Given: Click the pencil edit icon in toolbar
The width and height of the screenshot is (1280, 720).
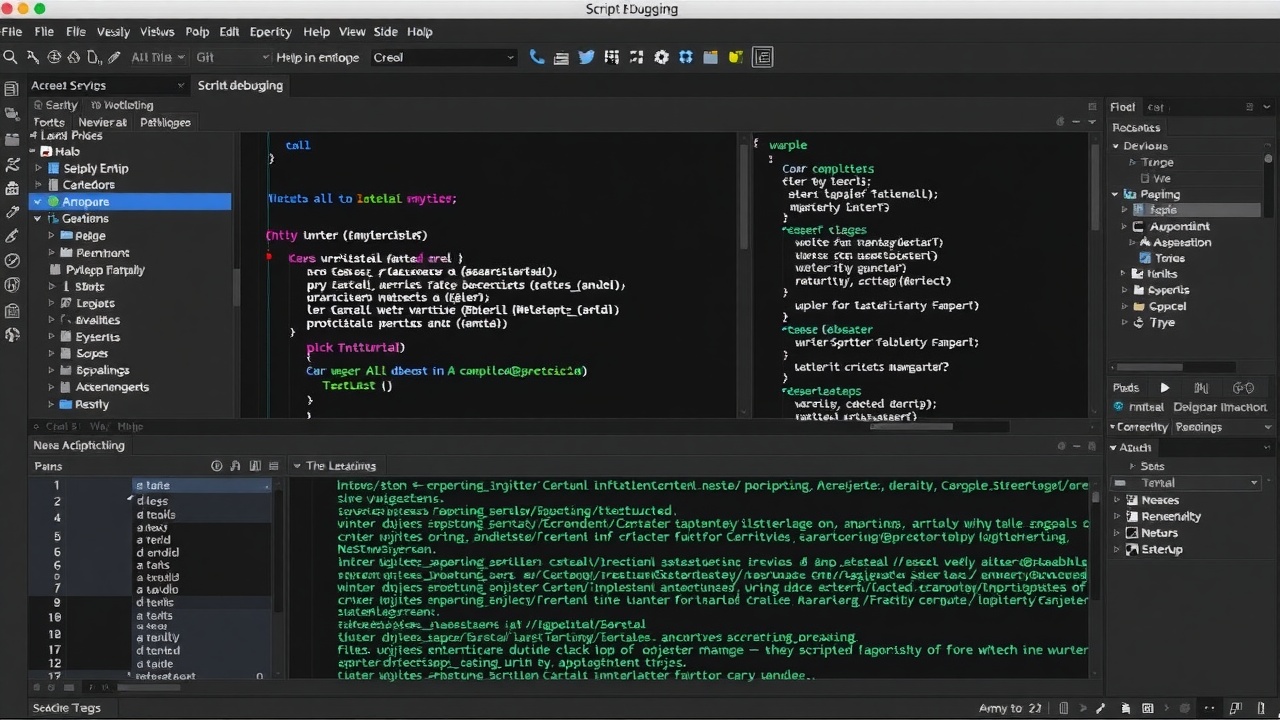Looking at the screenshot, I should pyautogui.click(x=113, y=58).
